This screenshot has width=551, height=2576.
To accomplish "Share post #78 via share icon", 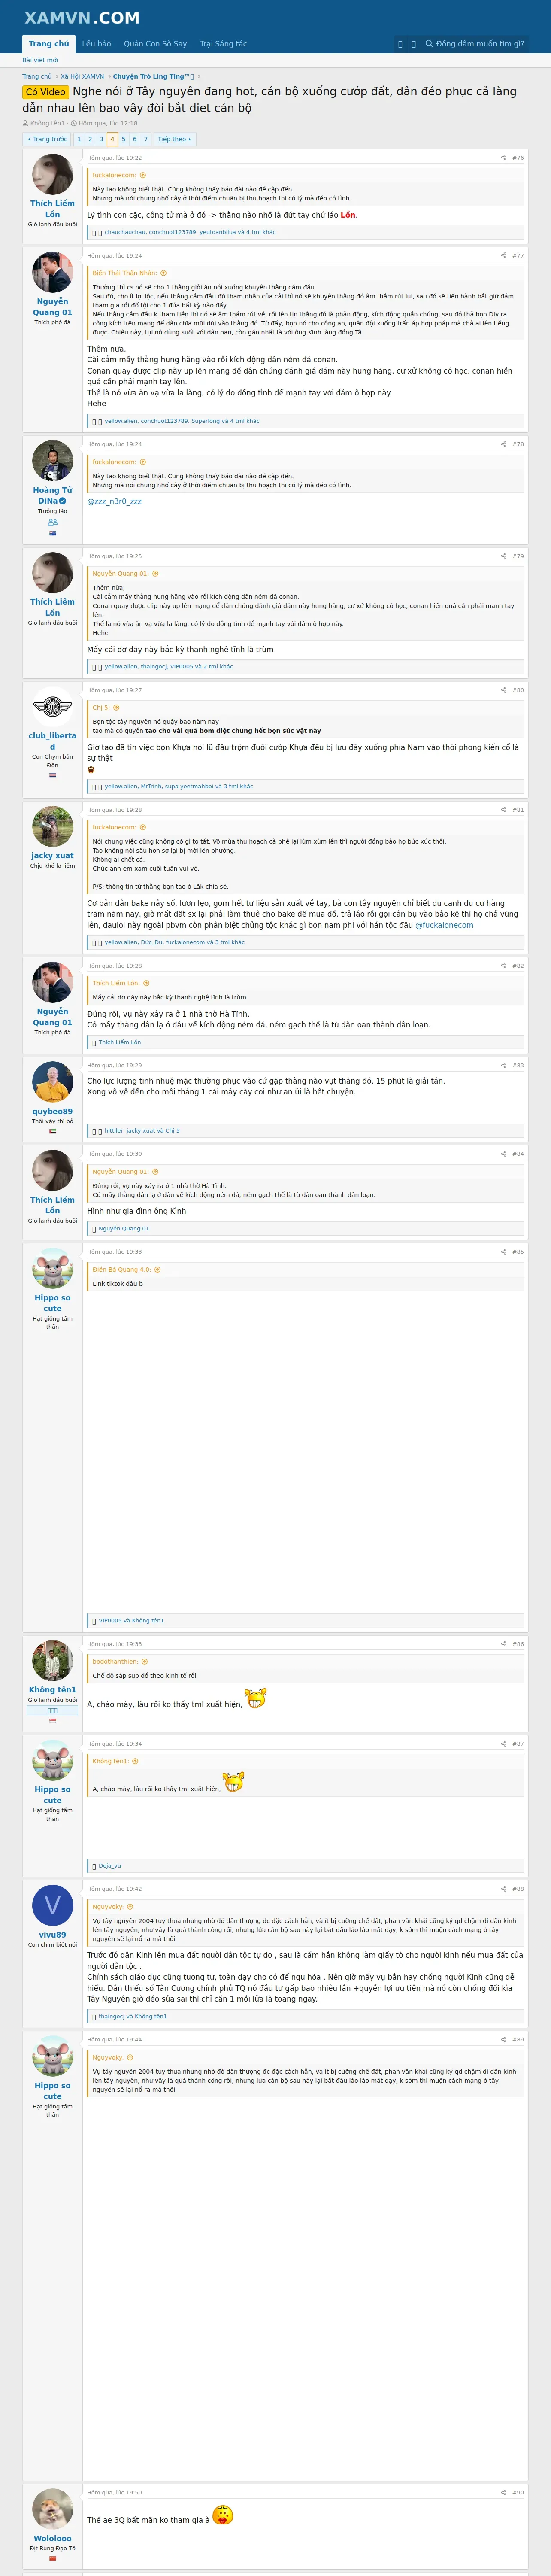I will (x=503, y=444).
